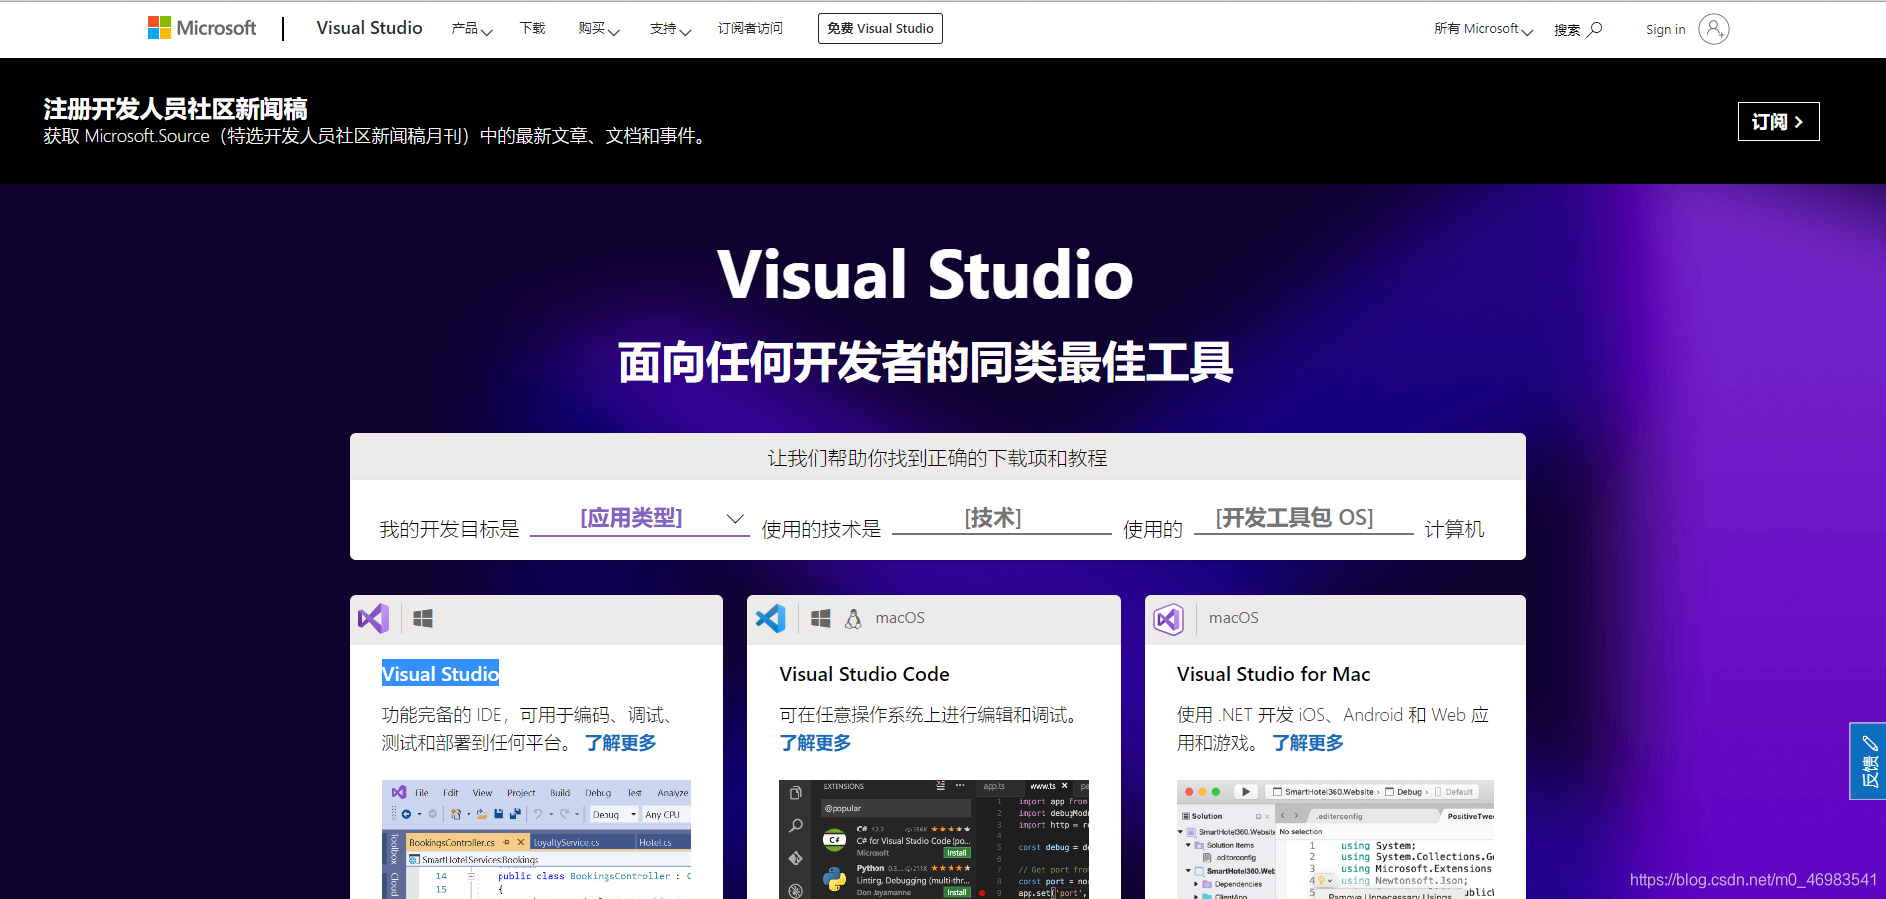The width and height of the screenshot is (1886, 899).
Task: Click the 注册开发人员社区新闻稿 banner heading
Action: pyautogui.click(x=175, y=108)
